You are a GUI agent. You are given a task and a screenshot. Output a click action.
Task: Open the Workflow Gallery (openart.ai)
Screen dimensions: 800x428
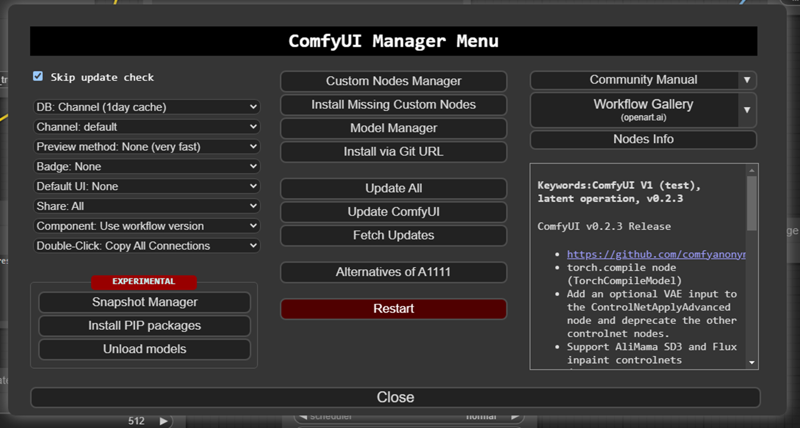point(634,110)
